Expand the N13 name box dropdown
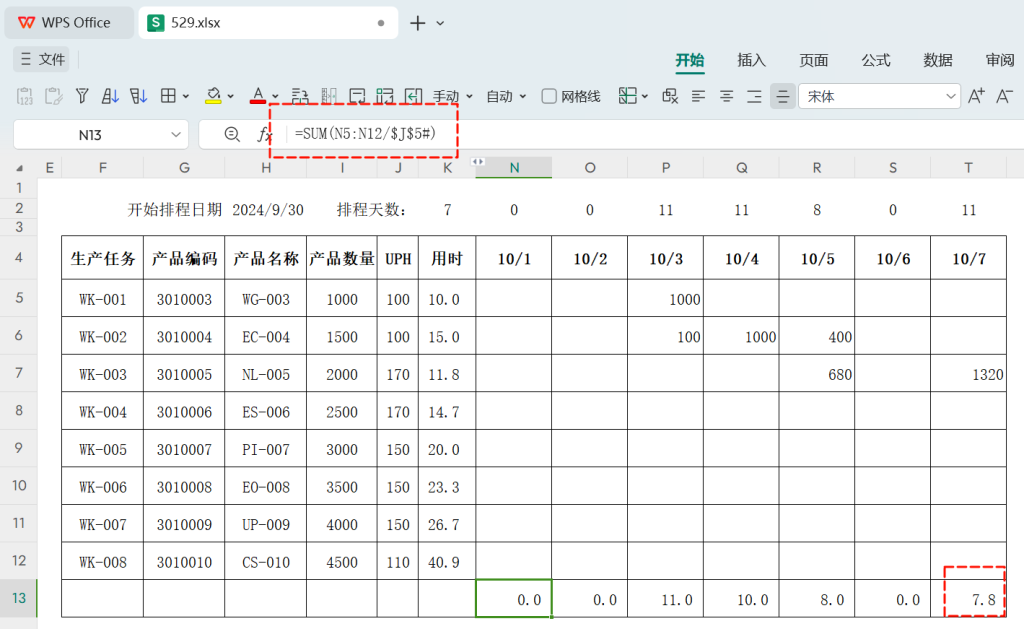The height and width of the screenshot is (629, 1024). click(x=176, y=135)
